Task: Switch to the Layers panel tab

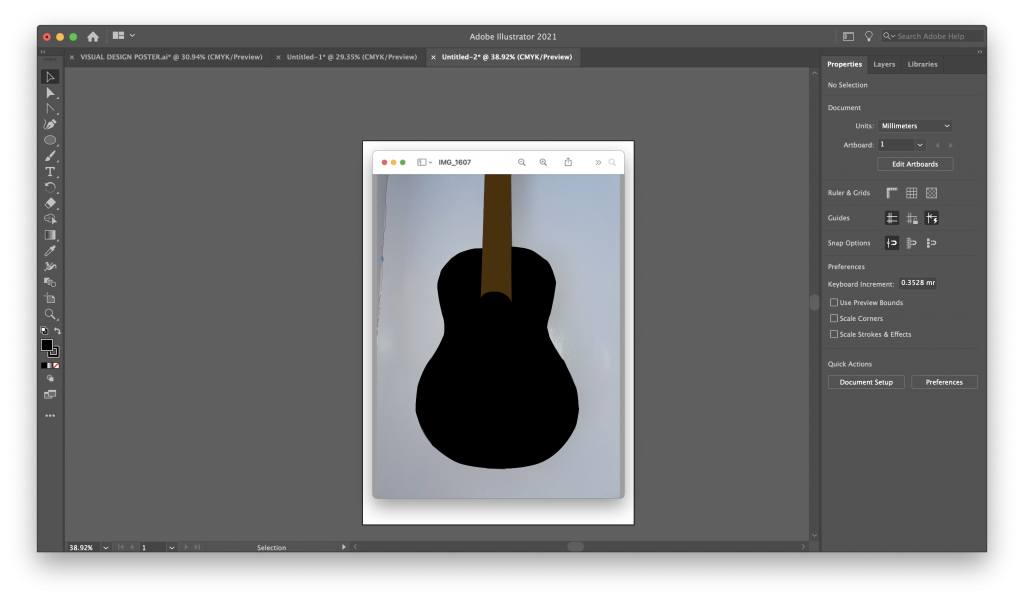Action: click(x=884, y=64)
